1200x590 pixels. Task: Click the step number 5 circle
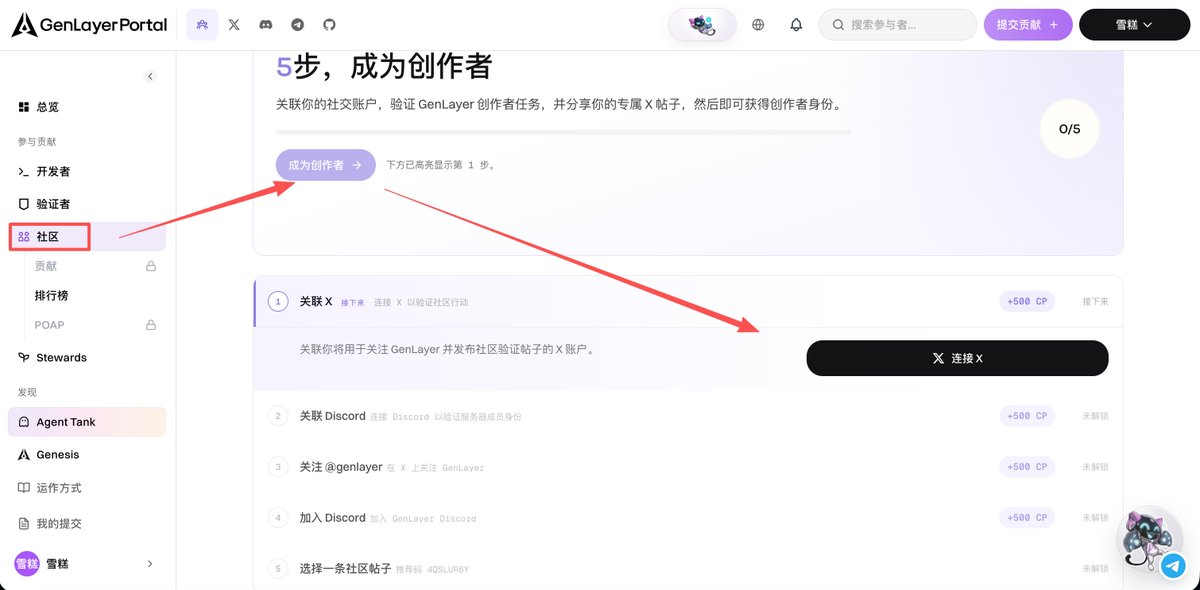(x=279, y=569)
